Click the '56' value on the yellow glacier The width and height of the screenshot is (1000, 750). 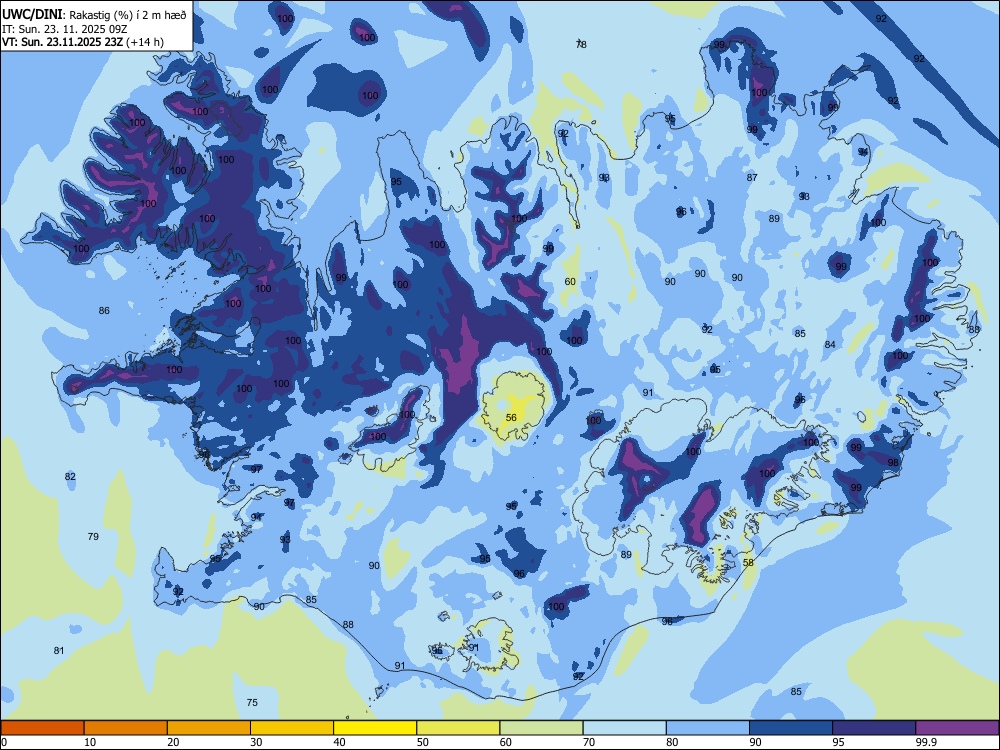click(511, 418)
